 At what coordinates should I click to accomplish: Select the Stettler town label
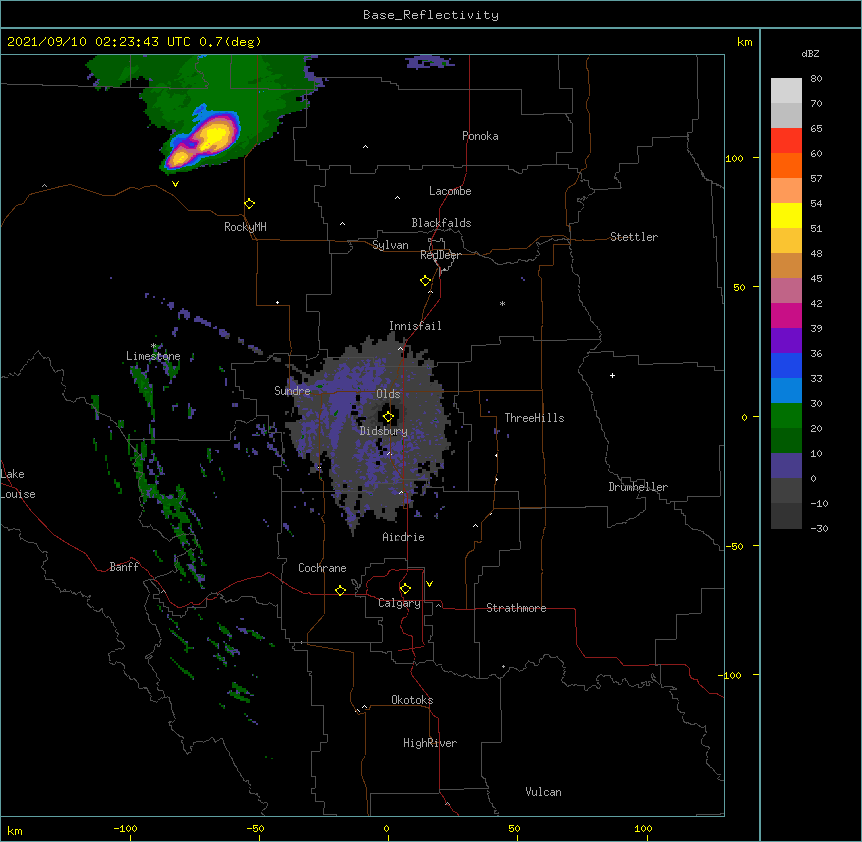634,237
